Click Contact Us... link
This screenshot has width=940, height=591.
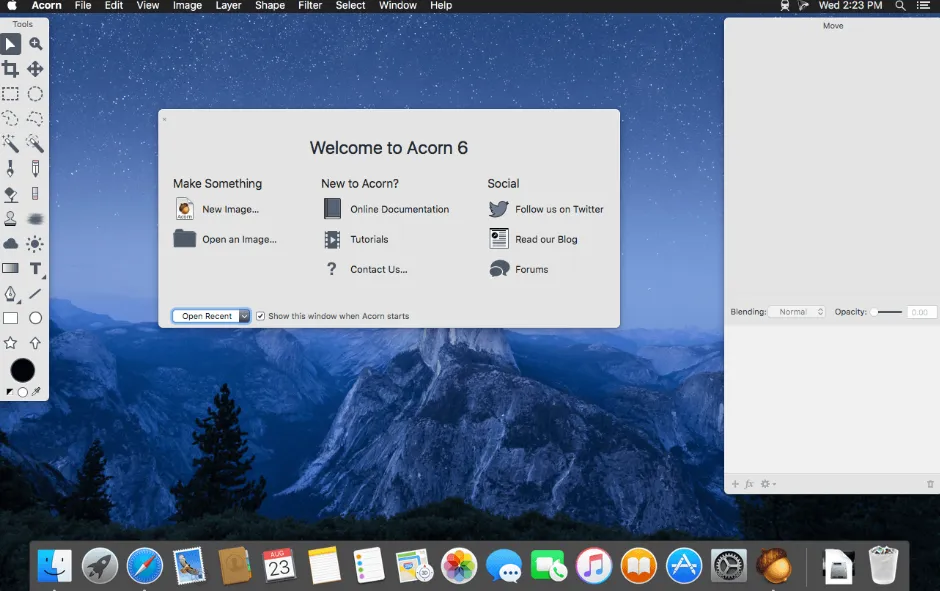pyautogui.click(x=379, y=269)
